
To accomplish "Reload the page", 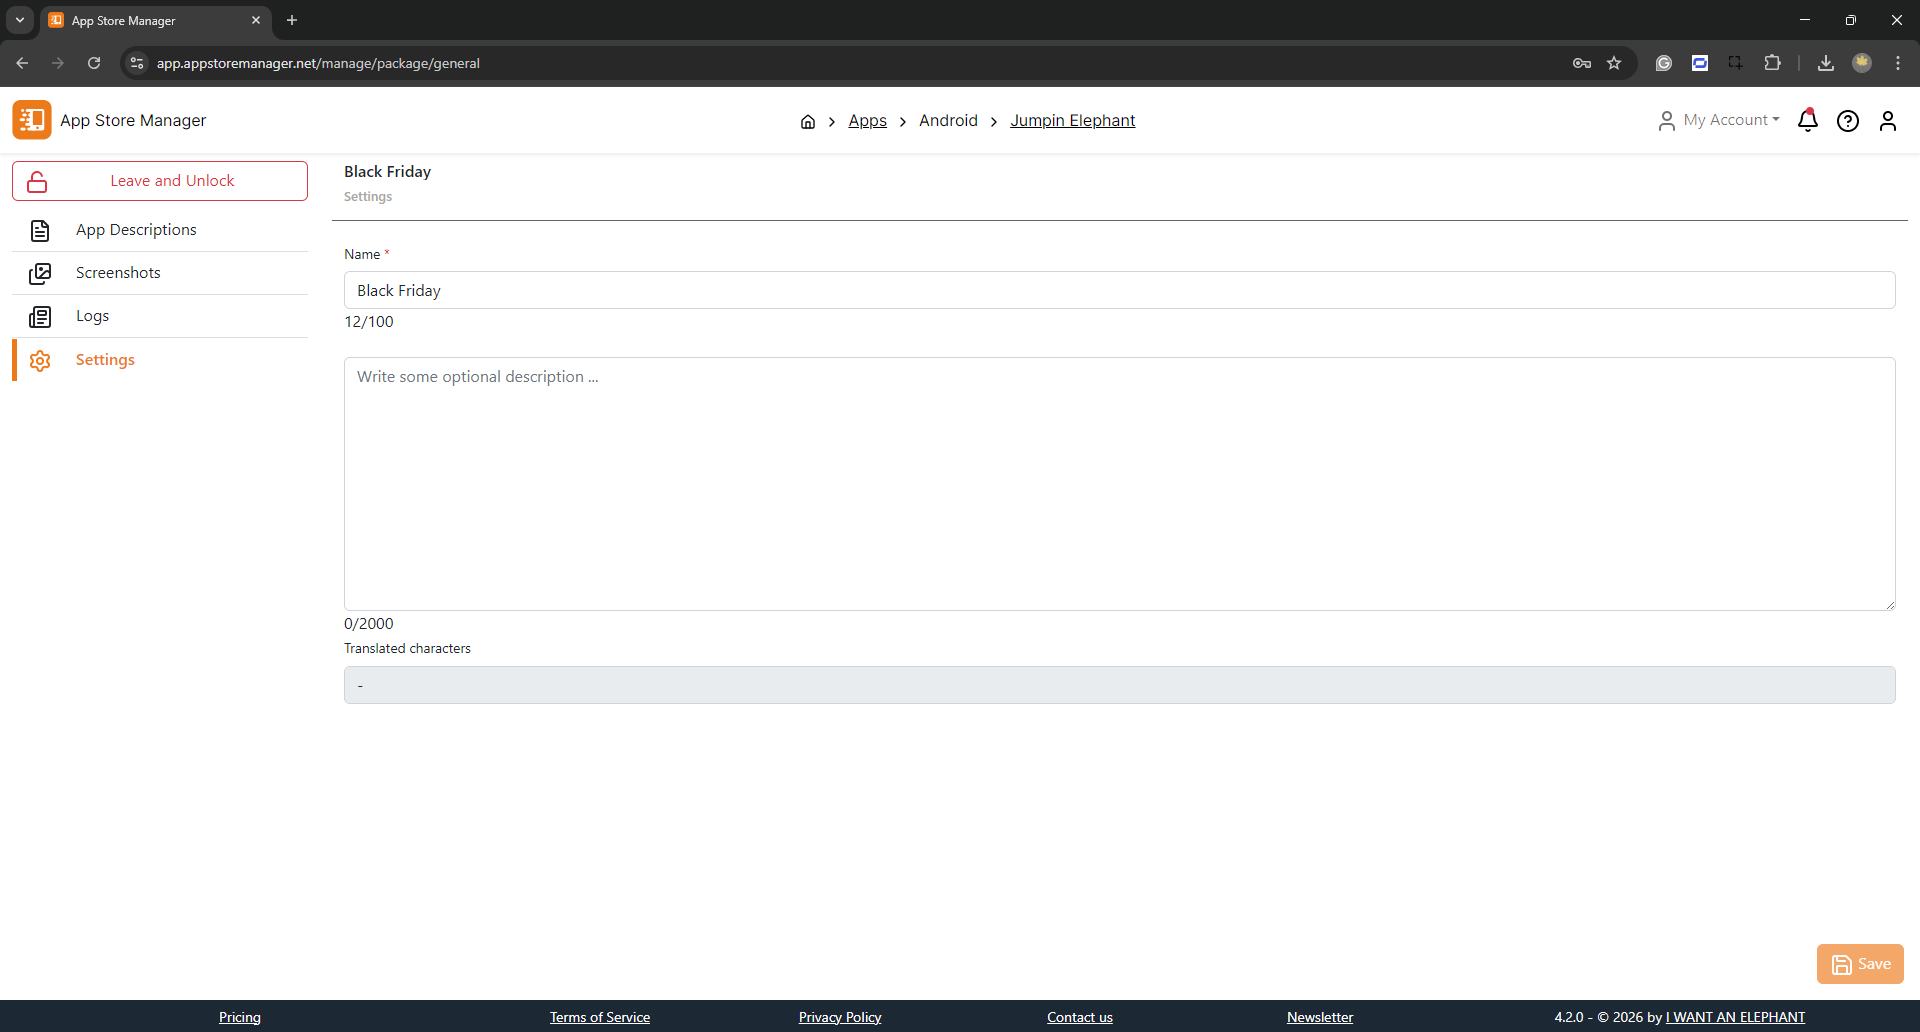I will pyautogui.click(x=94, y=63).
